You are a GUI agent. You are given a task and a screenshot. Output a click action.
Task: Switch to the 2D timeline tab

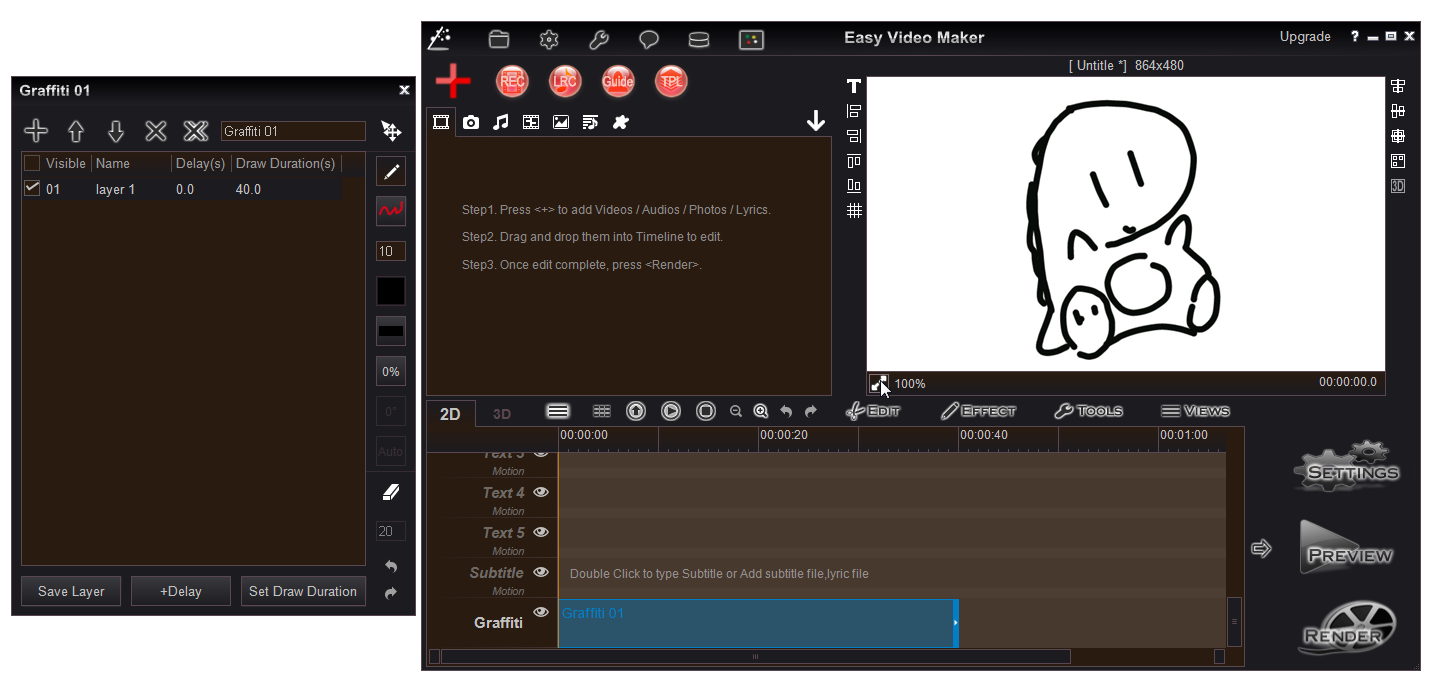pyautogui.click(x=451, y=414)
